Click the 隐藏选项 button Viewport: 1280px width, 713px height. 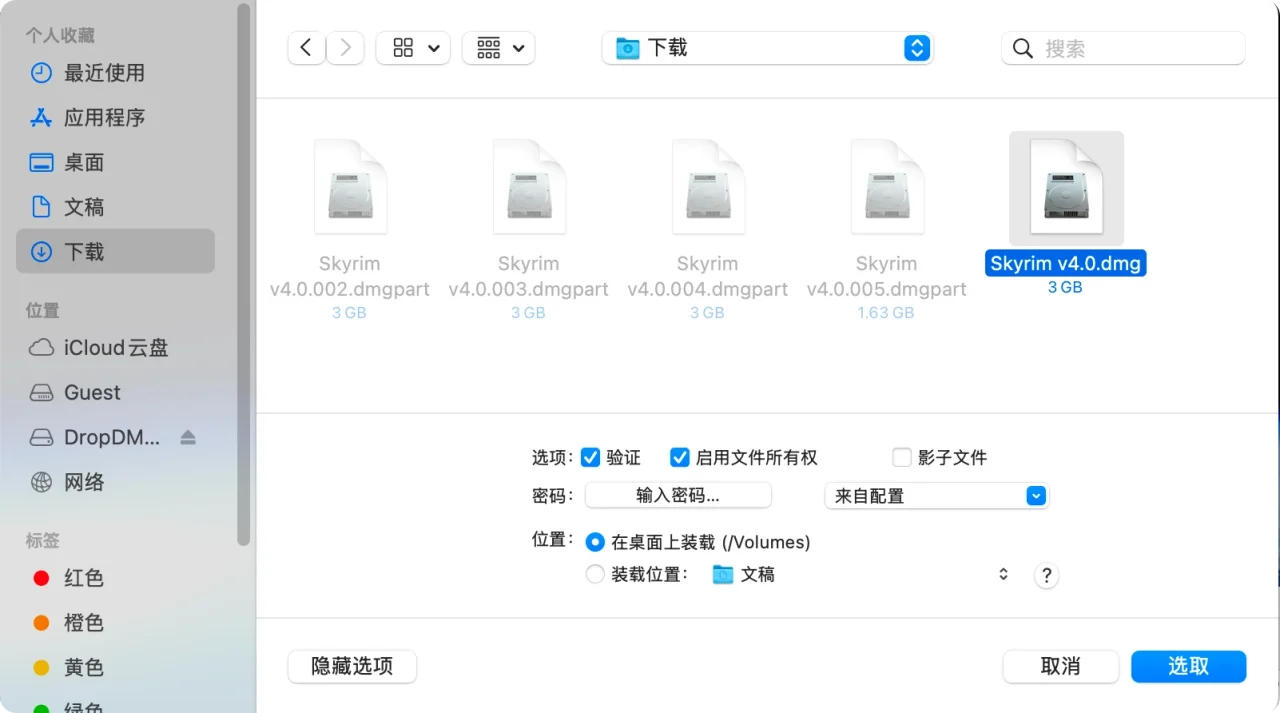tap(352, 666)
